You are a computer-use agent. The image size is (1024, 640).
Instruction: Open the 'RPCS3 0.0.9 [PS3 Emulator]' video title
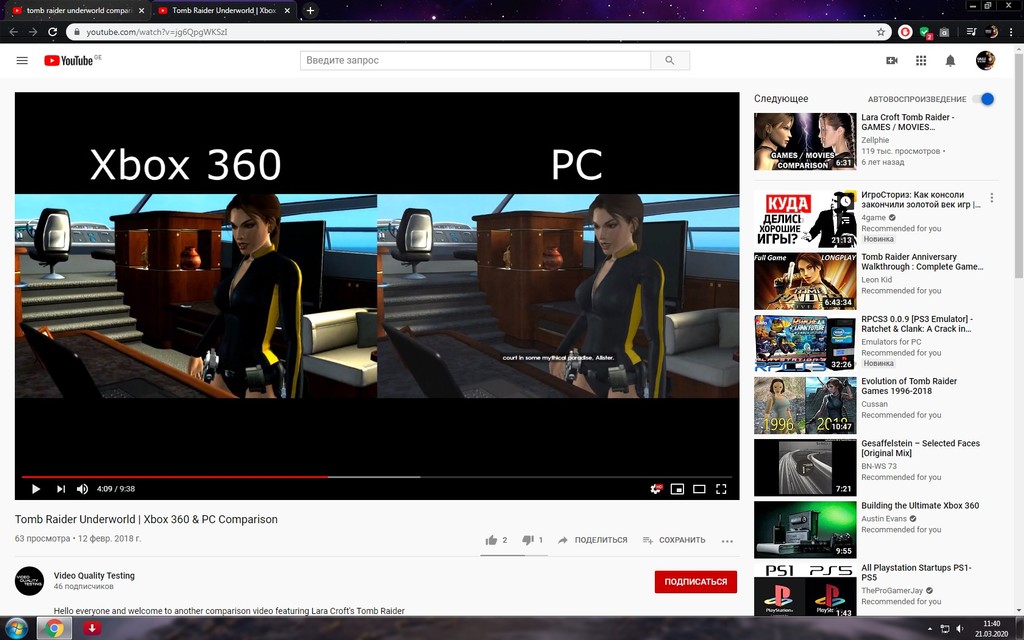pos(917,324)
